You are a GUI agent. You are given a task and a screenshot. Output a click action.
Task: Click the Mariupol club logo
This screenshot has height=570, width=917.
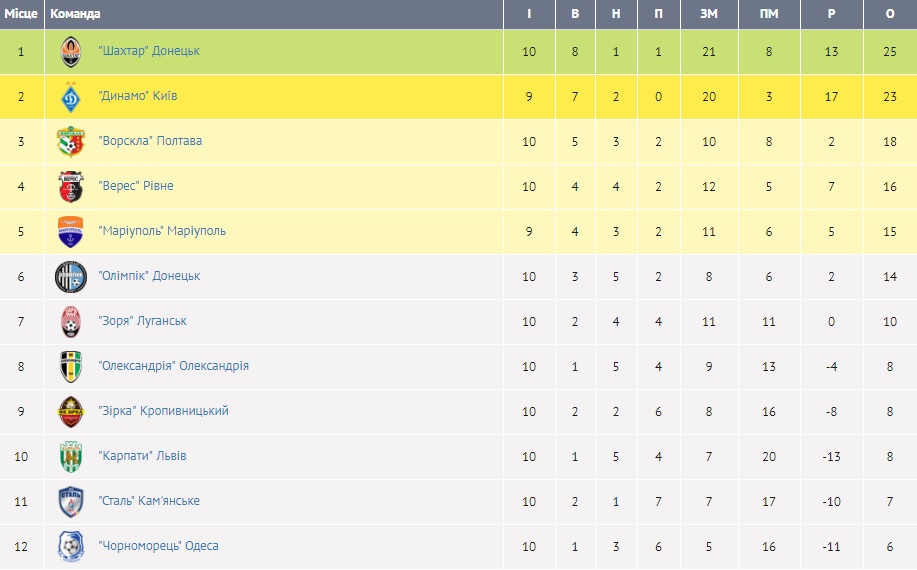coord(71,231)
